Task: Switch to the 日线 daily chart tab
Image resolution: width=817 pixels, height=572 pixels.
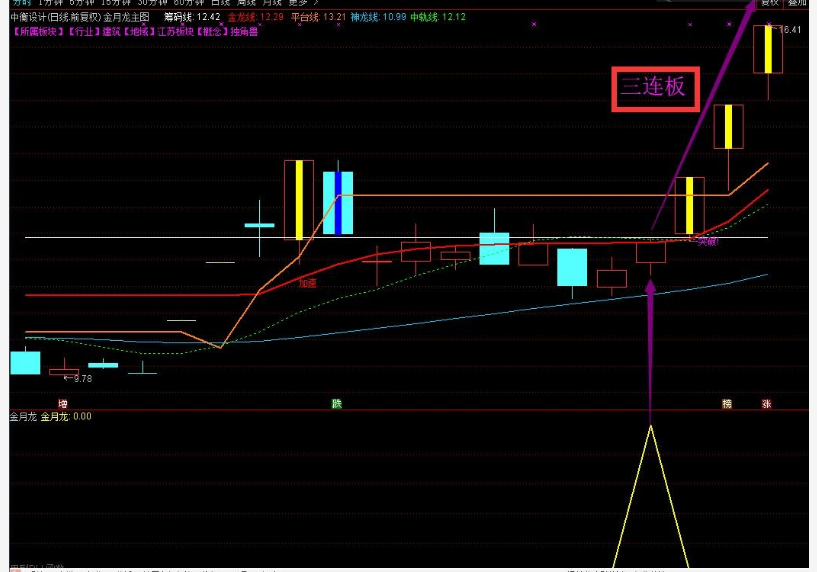Action: 220,3
